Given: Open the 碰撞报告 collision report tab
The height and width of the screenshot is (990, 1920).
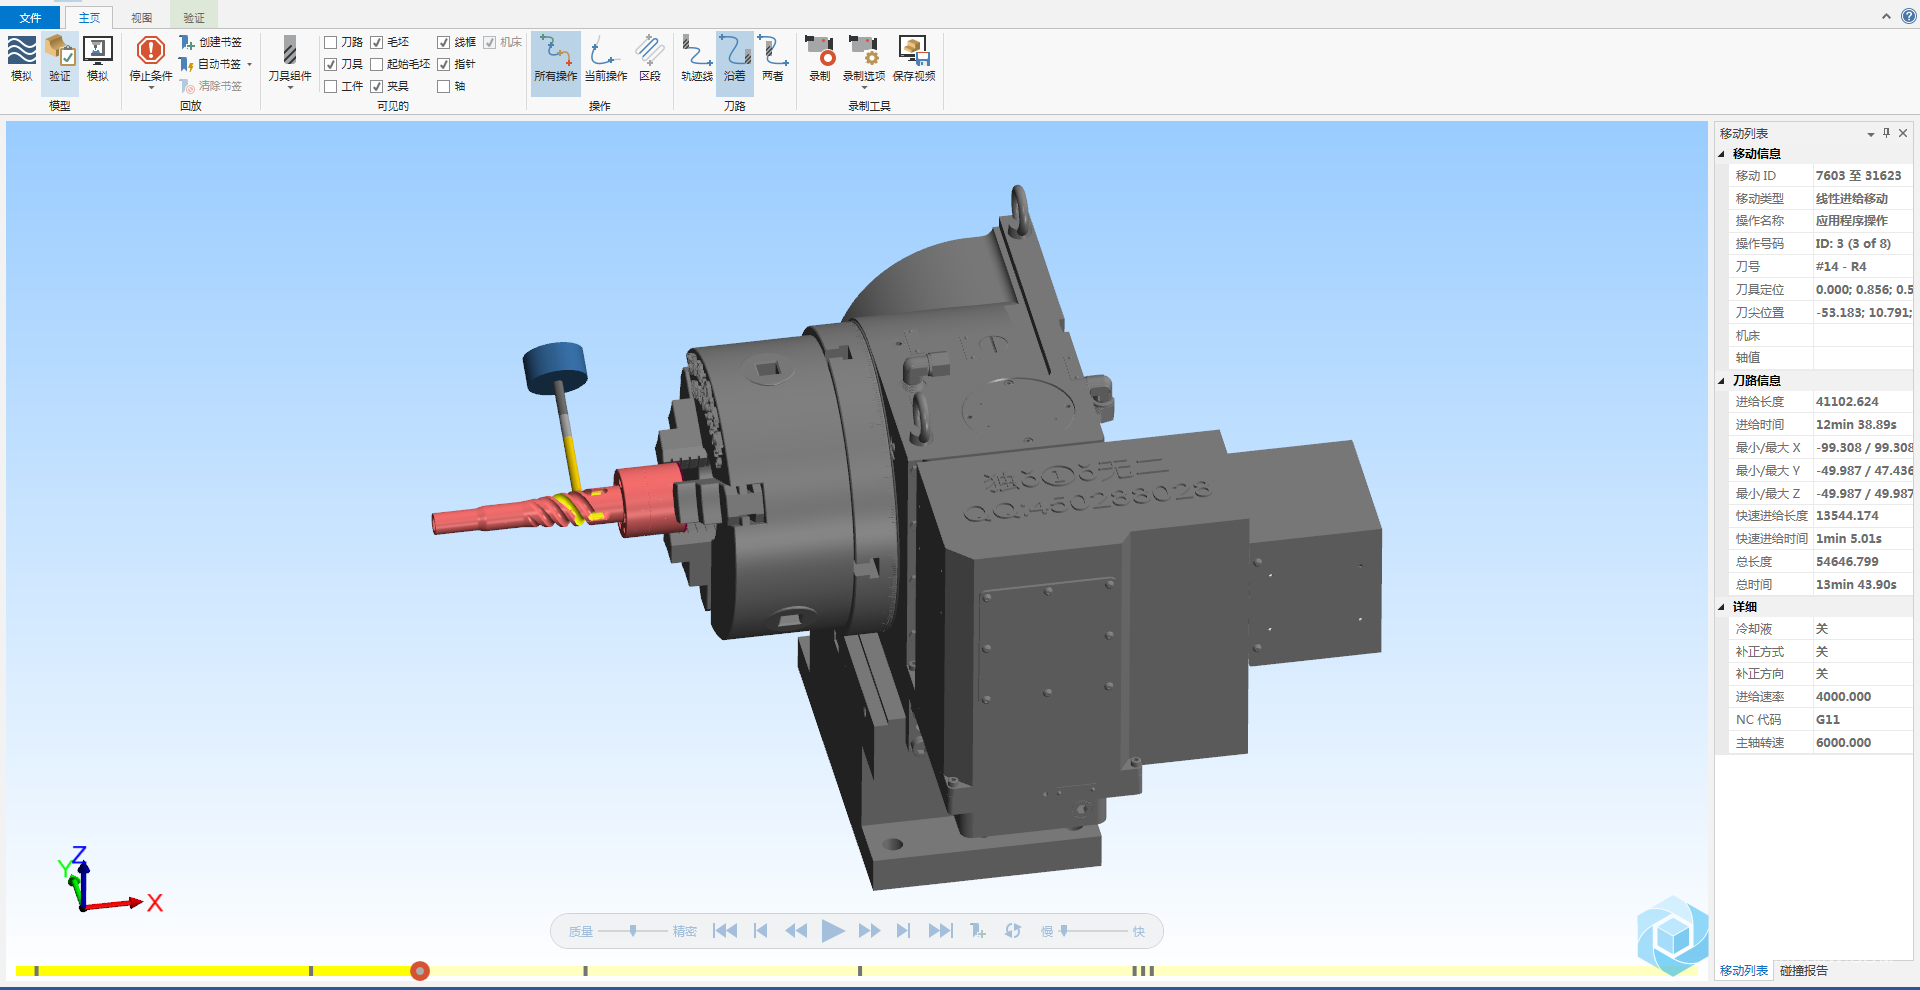Looking at the screenshot, I should point(1804,970).
